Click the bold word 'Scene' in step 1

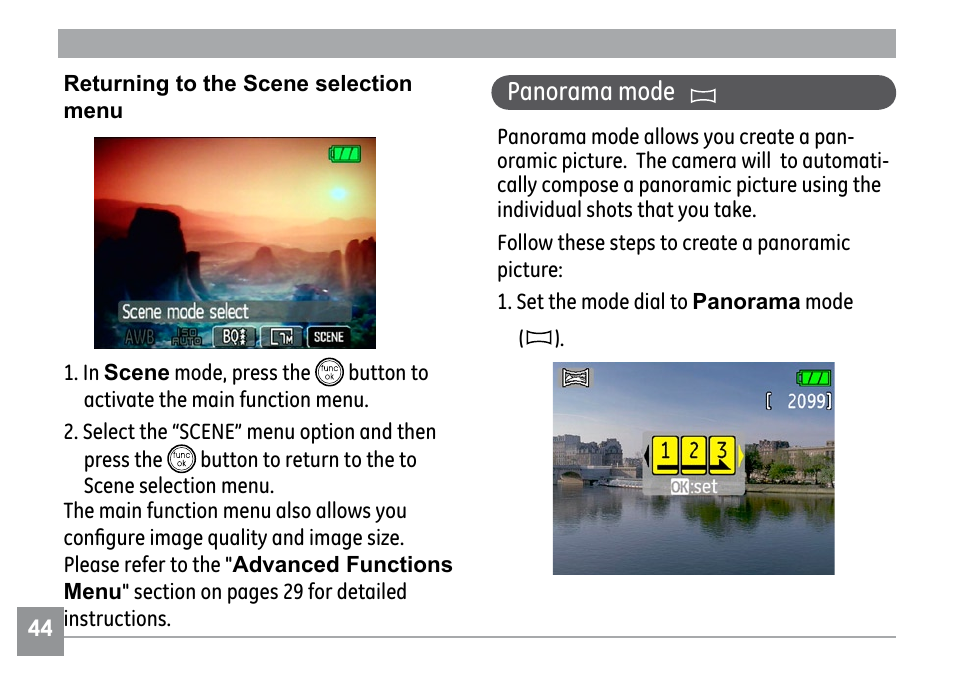click(136, 372)
